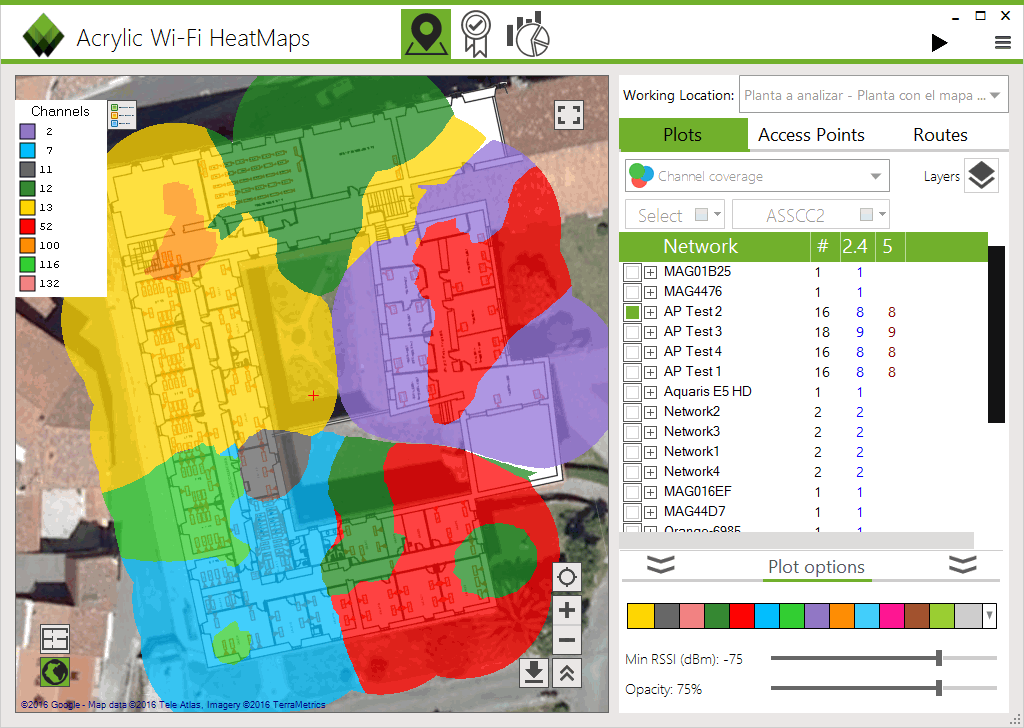Screen dimensions: 1024x728
Task: Check the MAG01B25 network checkbox
Action: tap(632, 272)
